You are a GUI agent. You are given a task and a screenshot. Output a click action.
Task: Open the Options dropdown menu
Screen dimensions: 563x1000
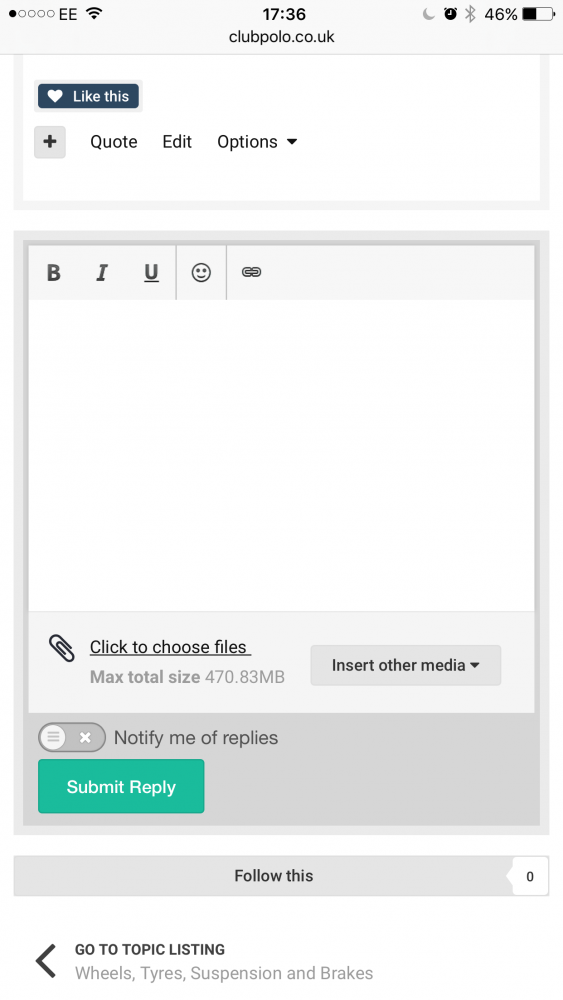[257, 142]
